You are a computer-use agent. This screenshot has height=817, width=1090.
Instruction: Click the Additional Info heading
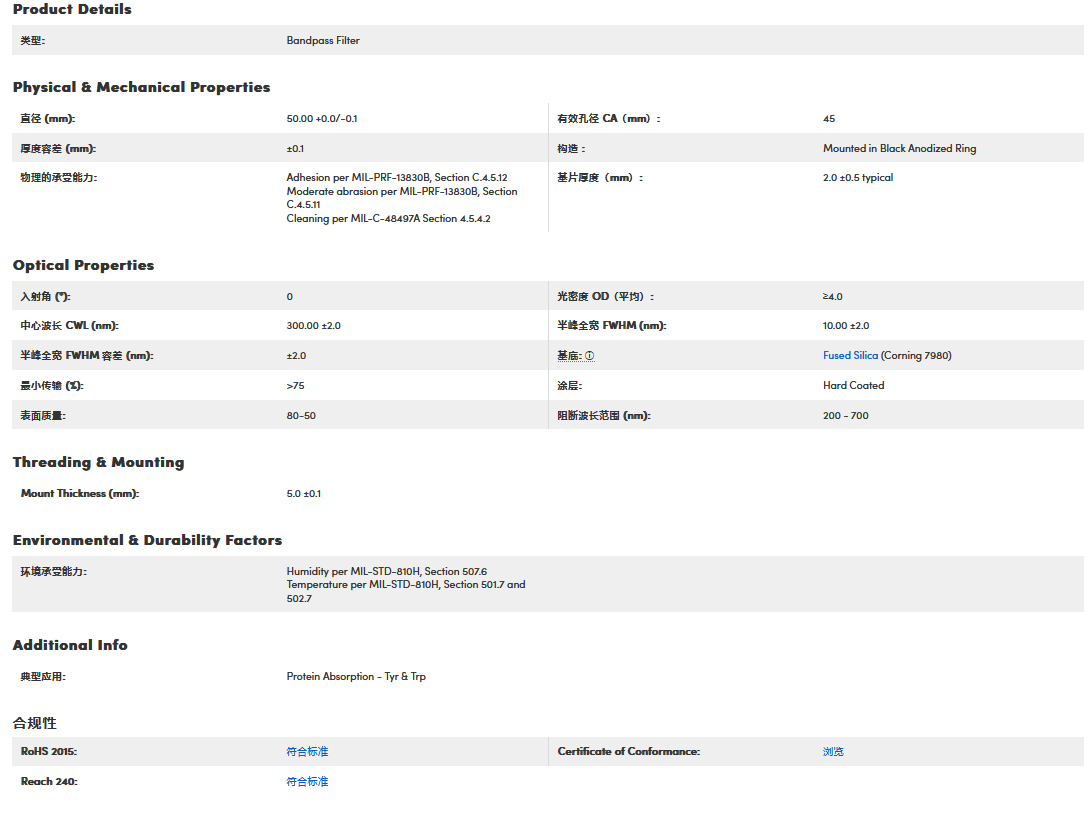(x=70, y=646)
